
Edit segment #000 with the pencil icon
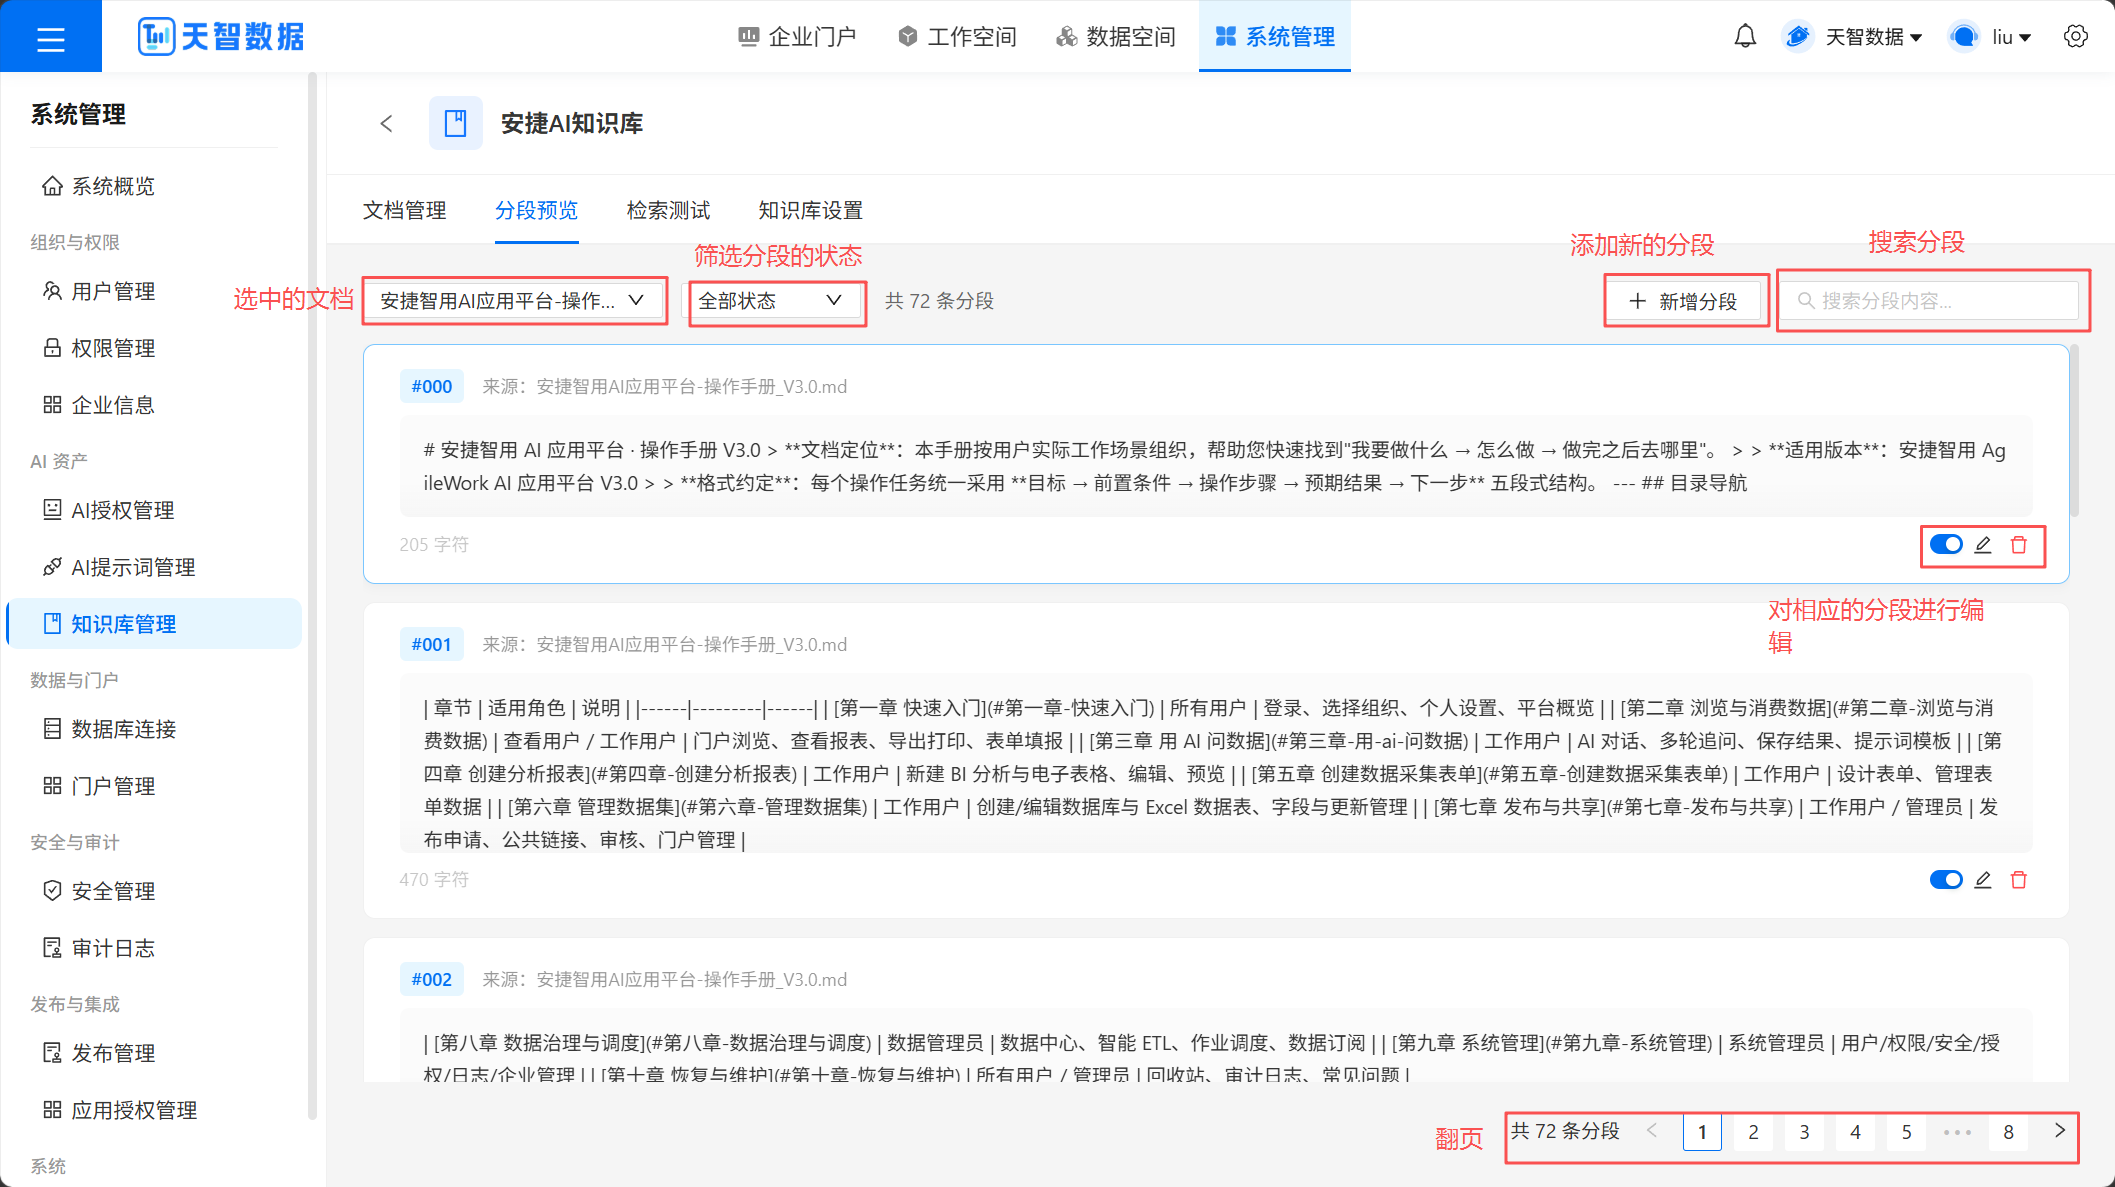click(x=1983, y=545)
